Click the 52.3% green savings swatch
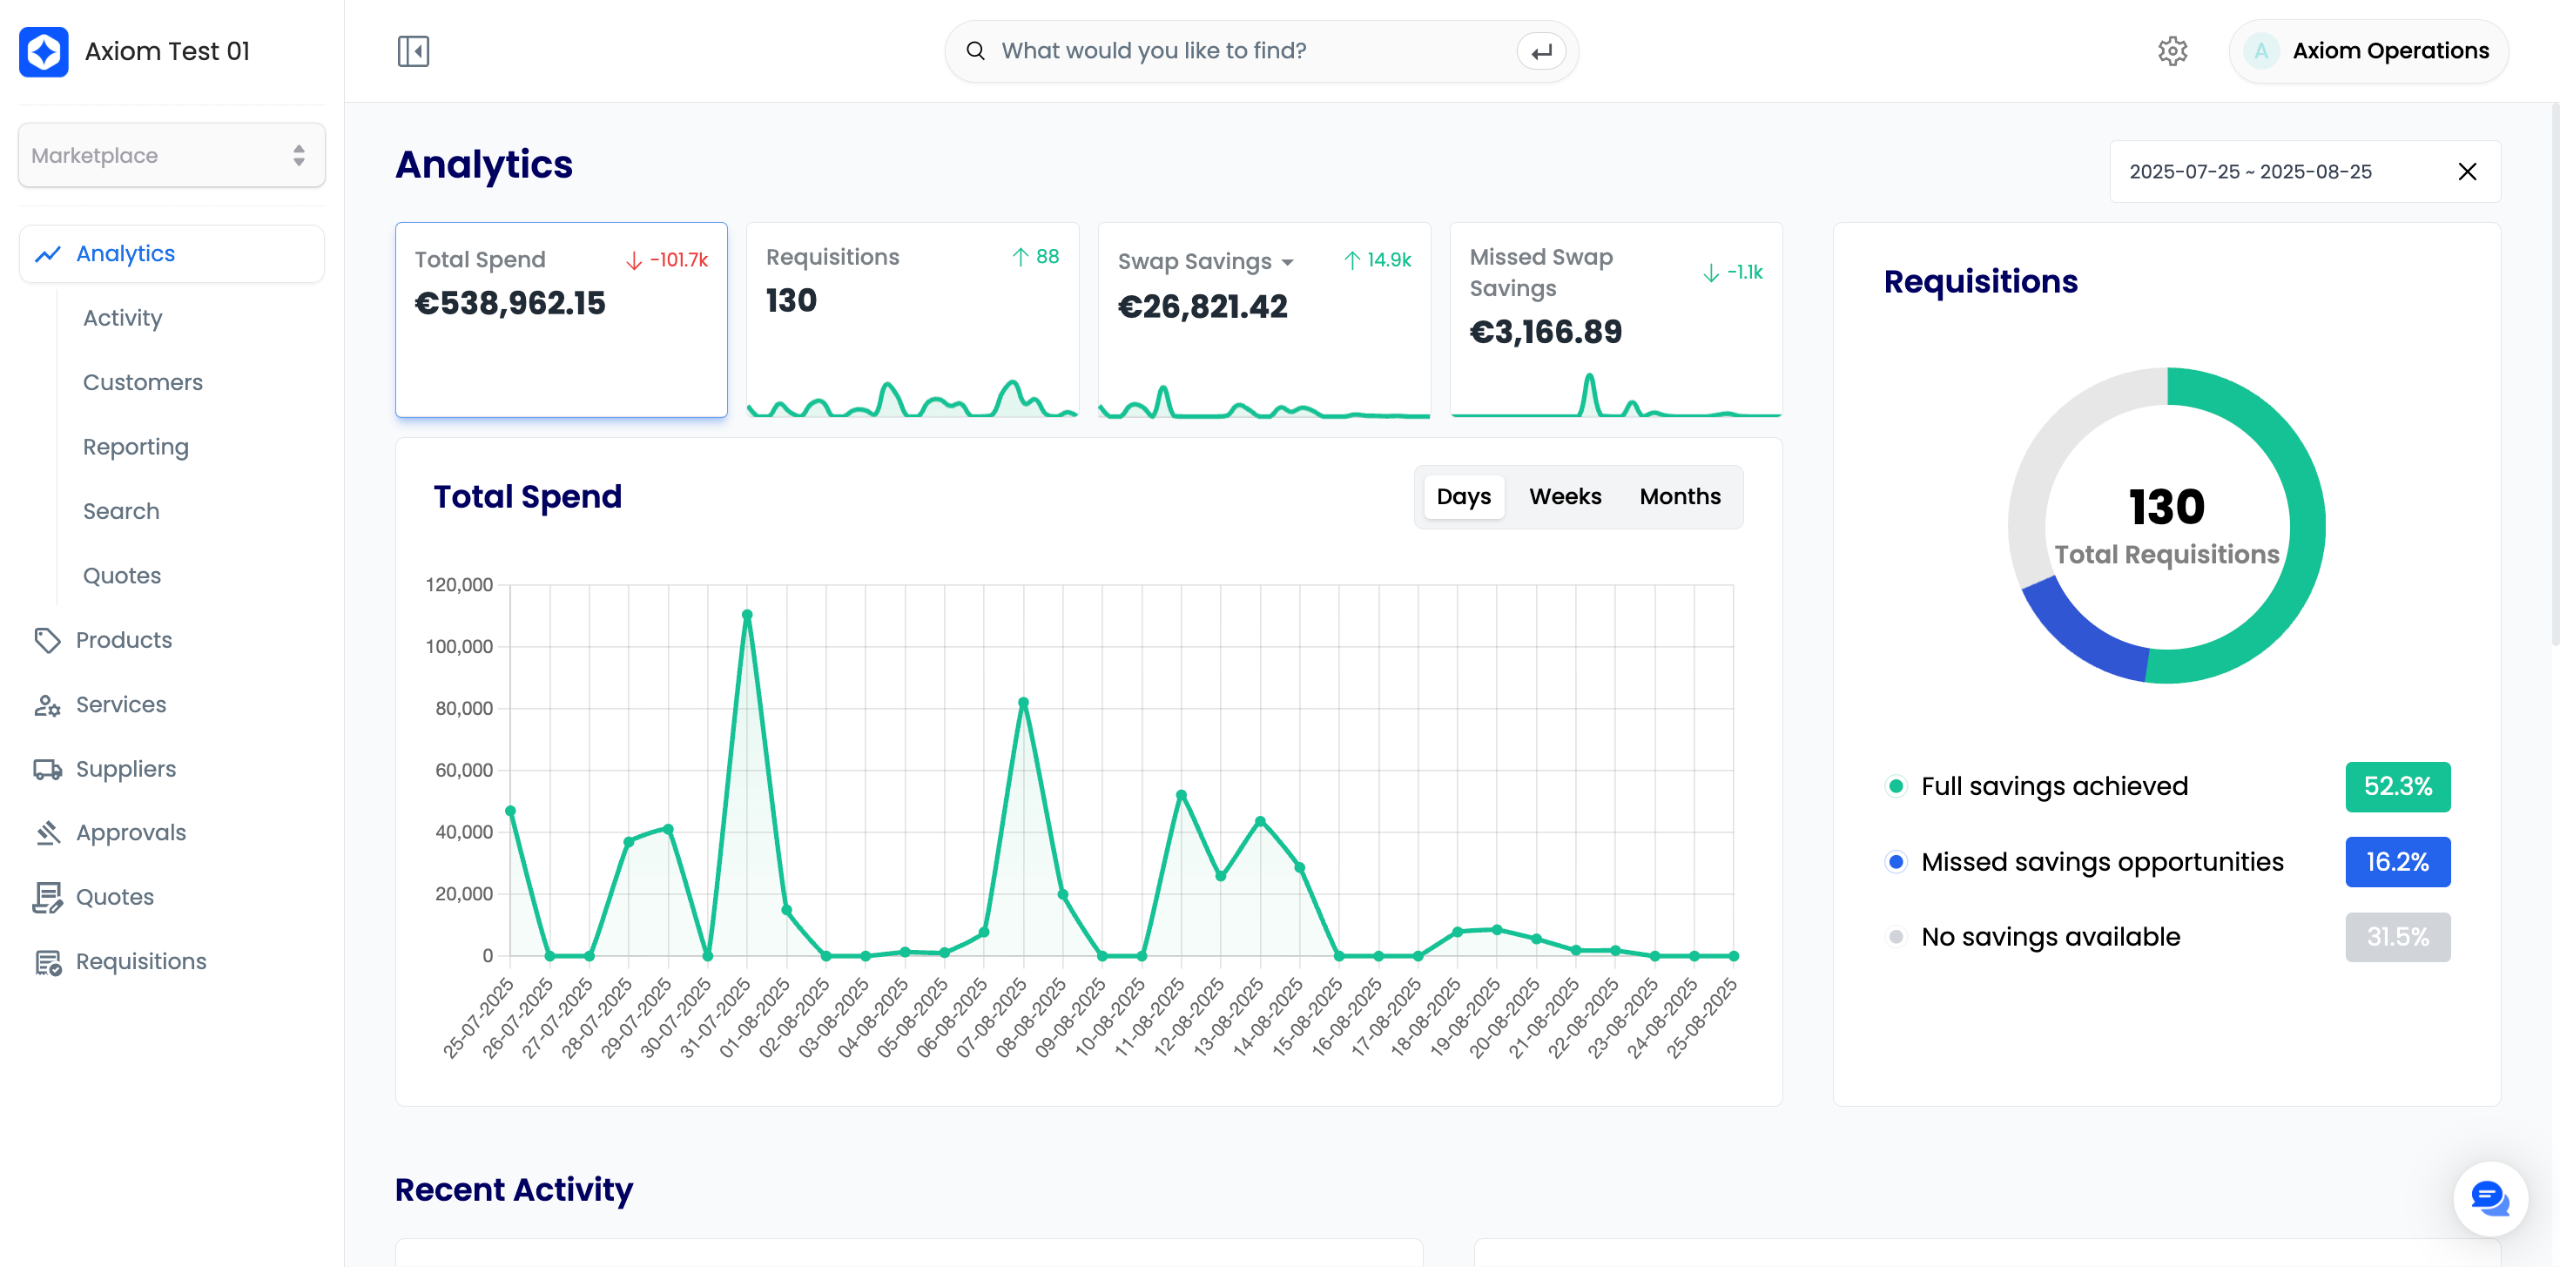 click(2397, 787)
